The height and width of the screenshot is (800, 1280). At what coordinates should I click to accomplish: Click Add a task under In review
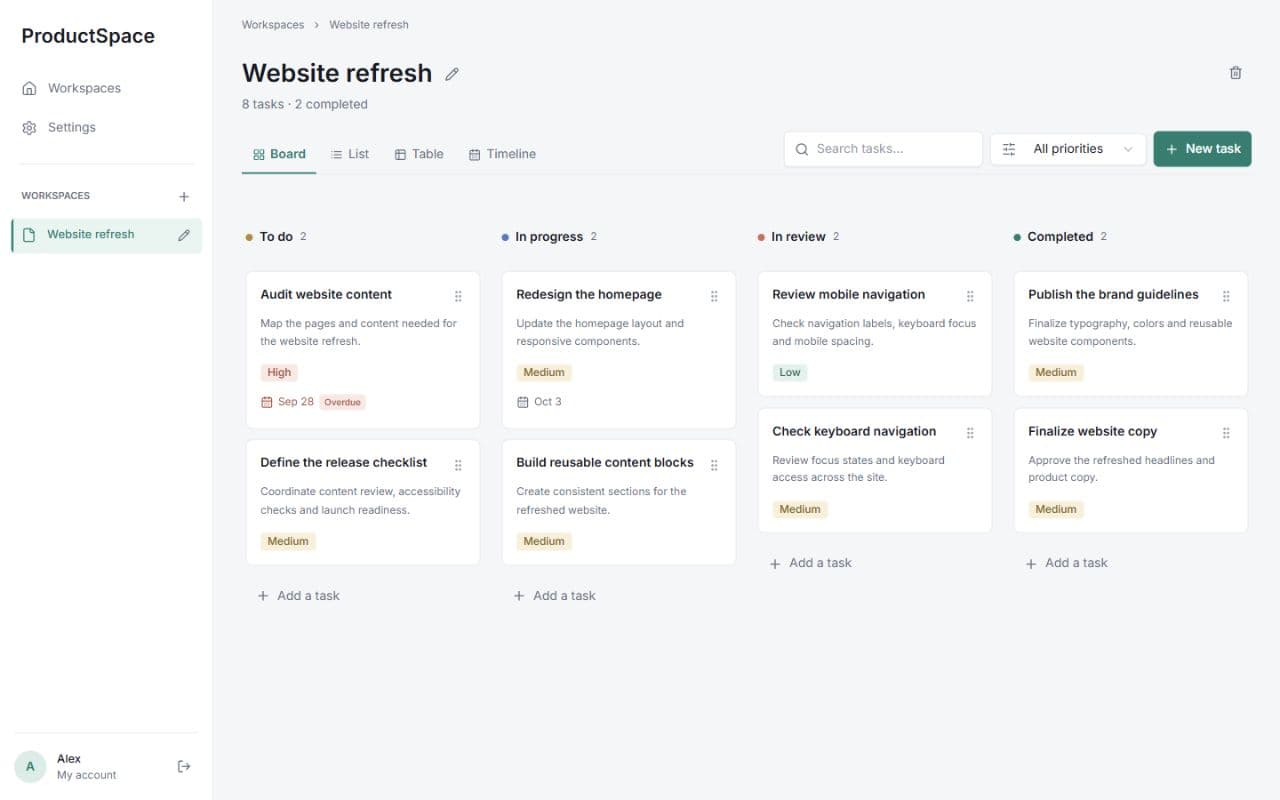[x=811, y=563]
